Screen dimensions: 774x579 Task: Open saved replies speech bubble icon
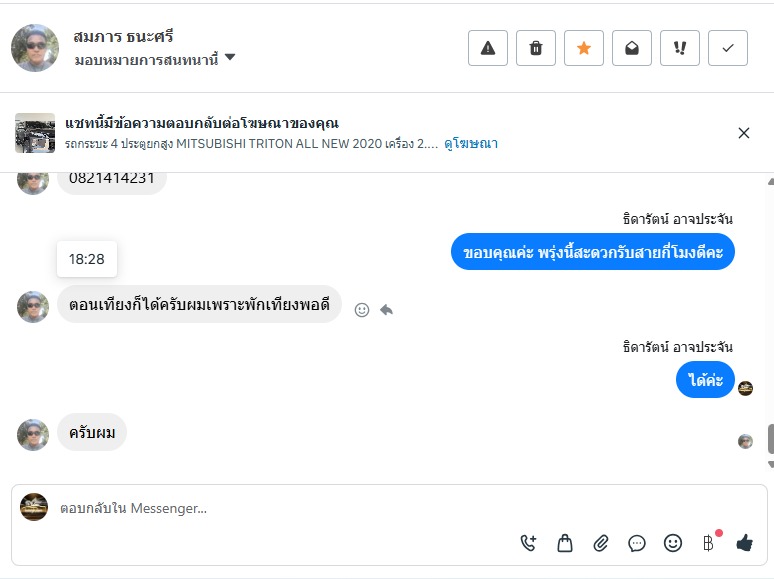637,543
